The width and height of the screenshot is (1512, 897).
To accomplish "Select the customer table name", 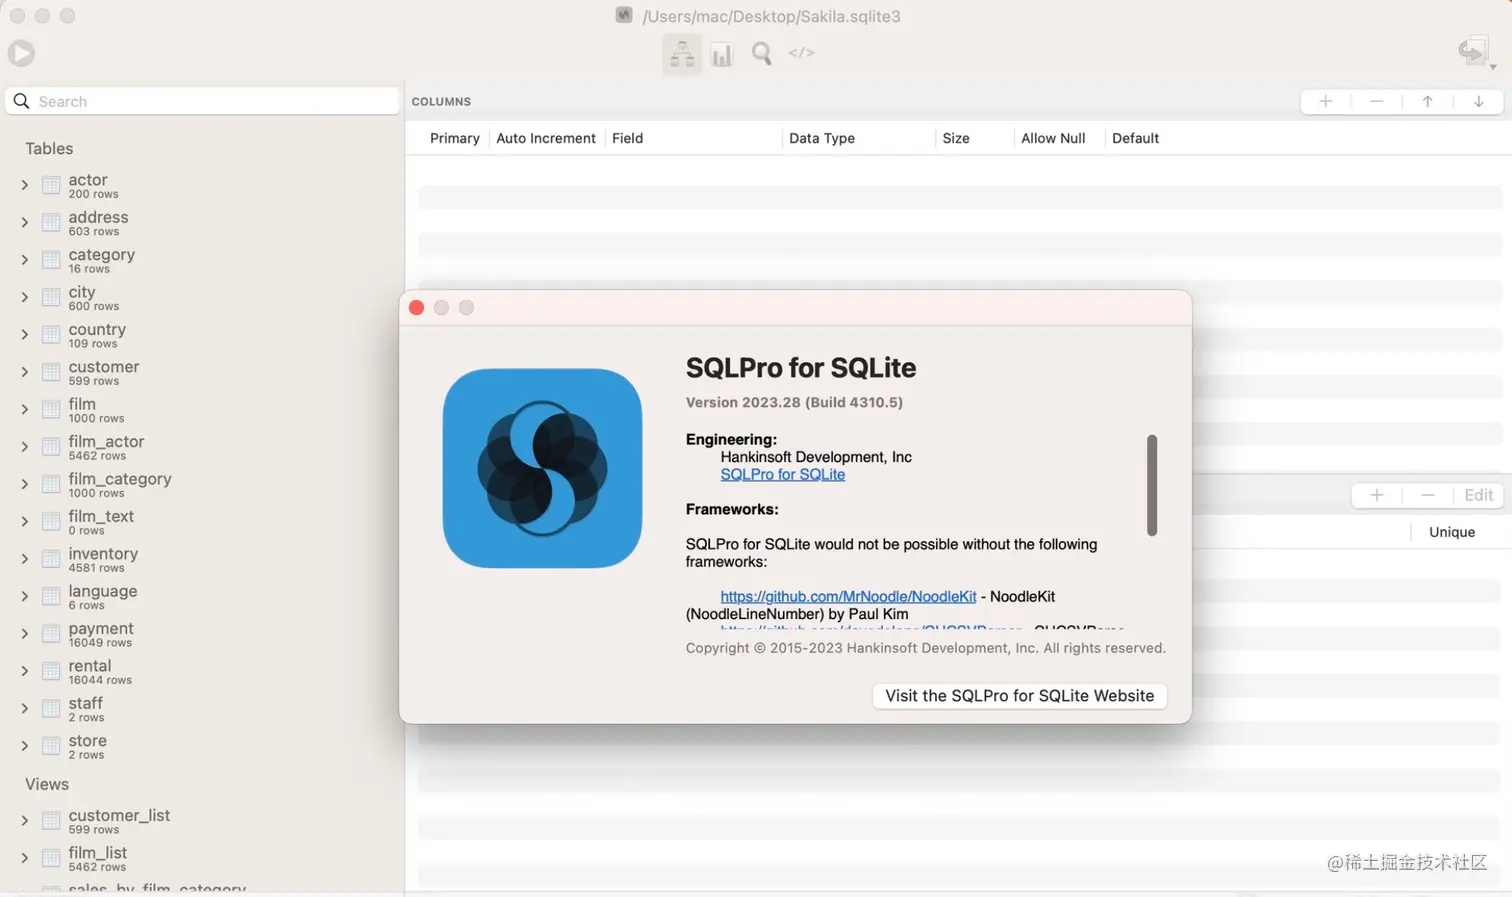I will click(104, 367).
